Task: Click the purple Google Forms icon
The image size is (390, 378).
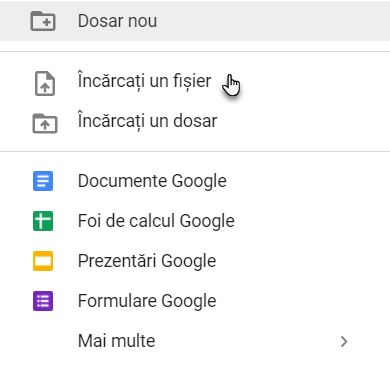Action: click(x=43, y=301)
